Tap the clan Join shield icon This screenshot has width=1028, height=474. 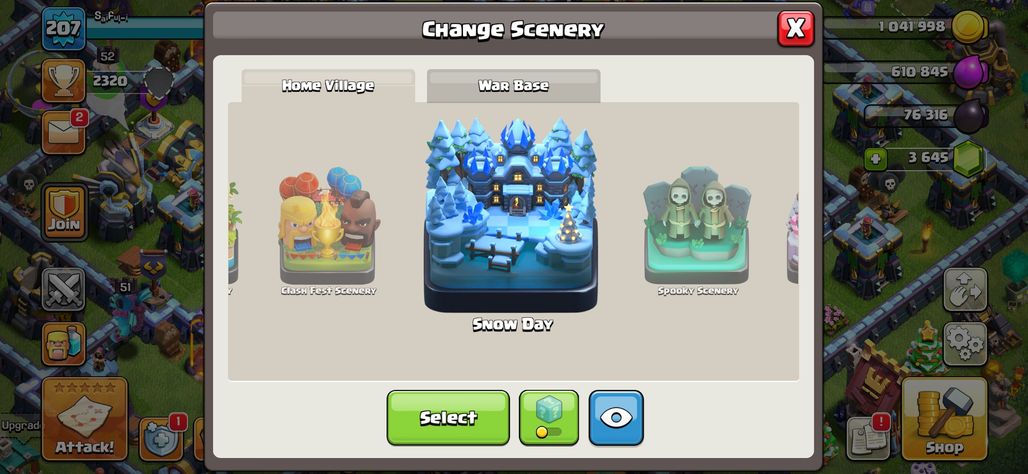coord(64,212)
